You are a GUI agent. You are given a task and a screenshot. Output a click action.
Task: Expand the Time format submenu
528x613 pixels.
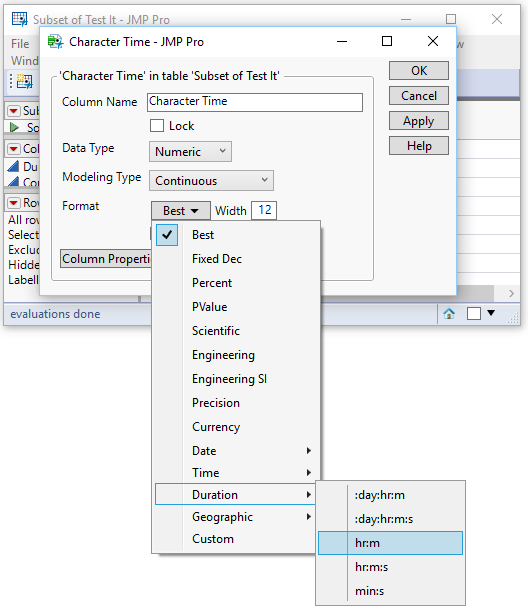(236, 473)
